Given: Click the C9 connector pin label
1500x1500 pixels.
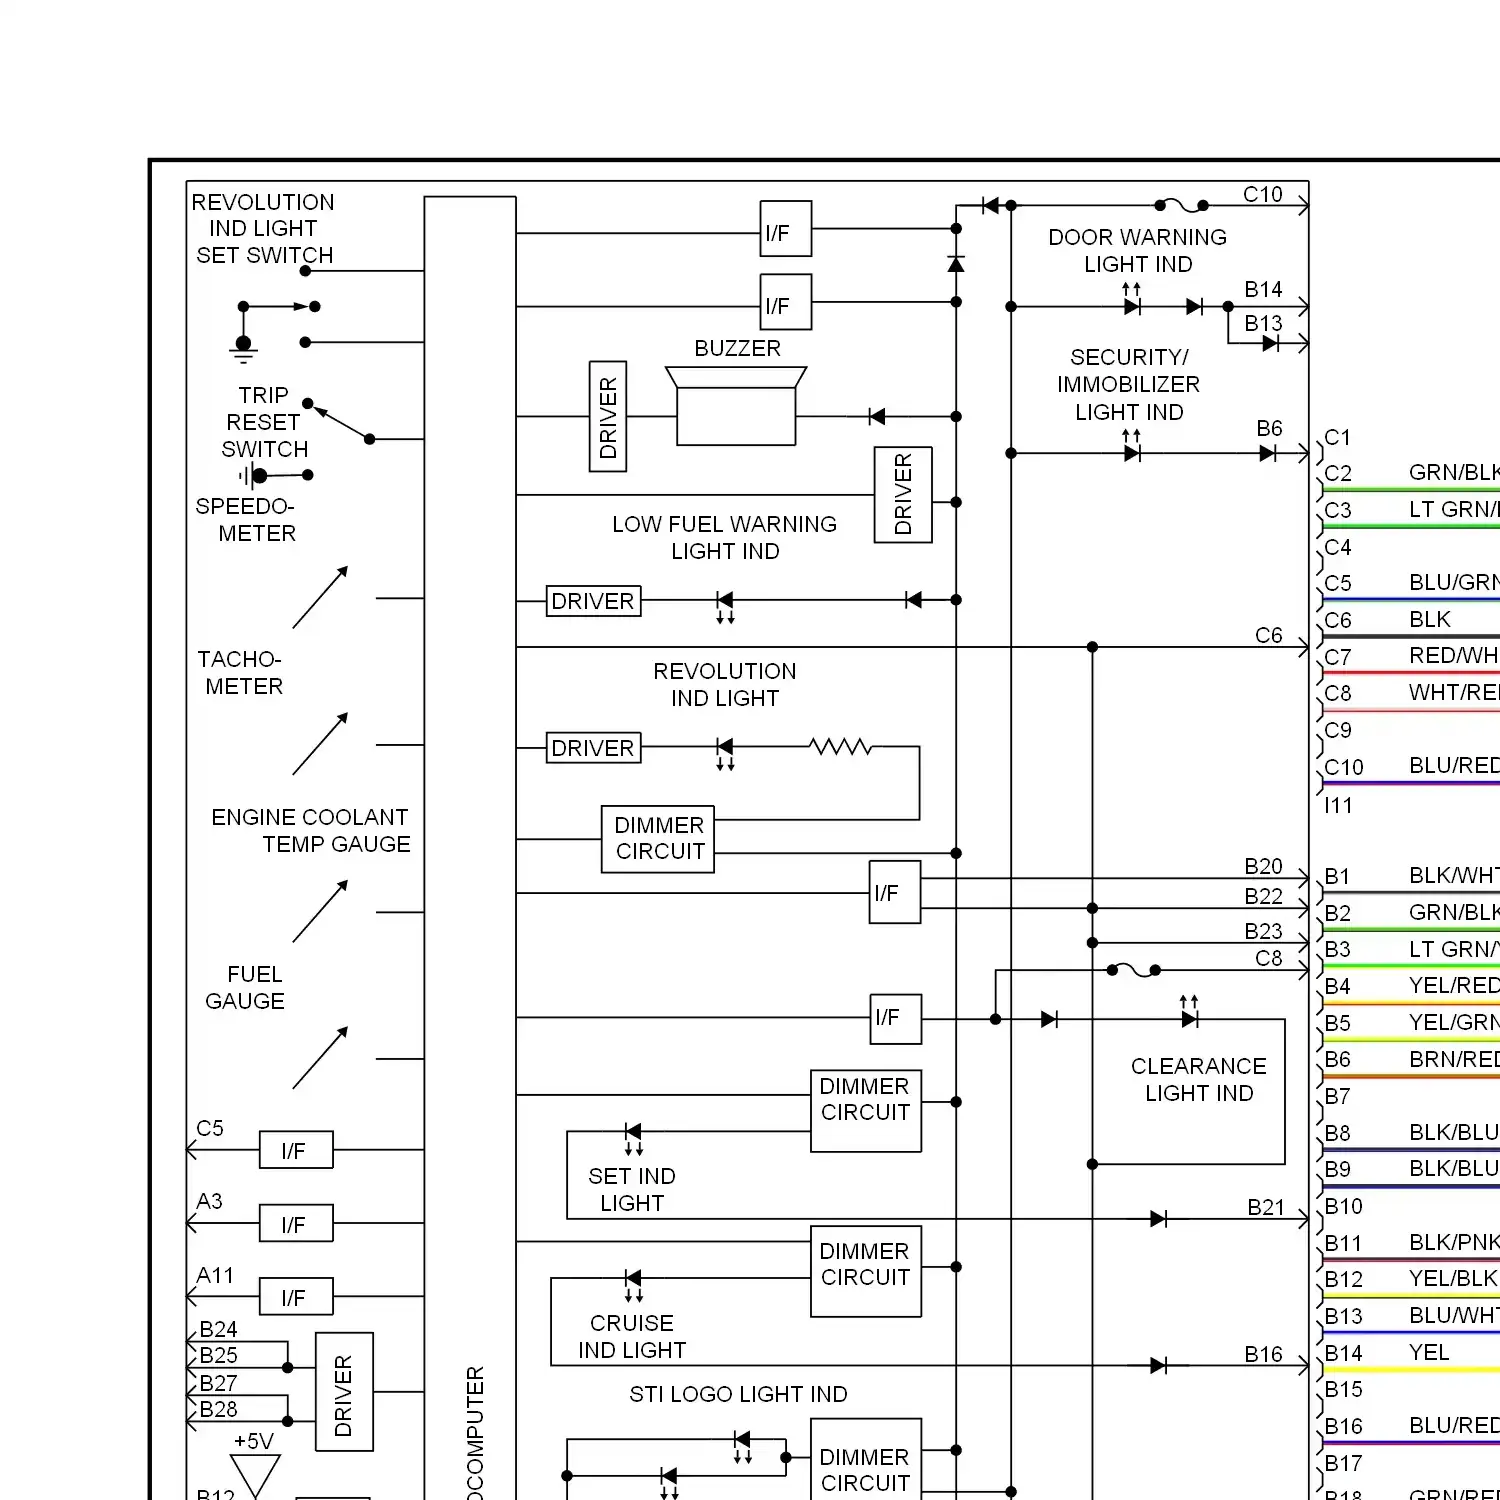Looking at the screenshot, I should click(x=1338, y=730).
